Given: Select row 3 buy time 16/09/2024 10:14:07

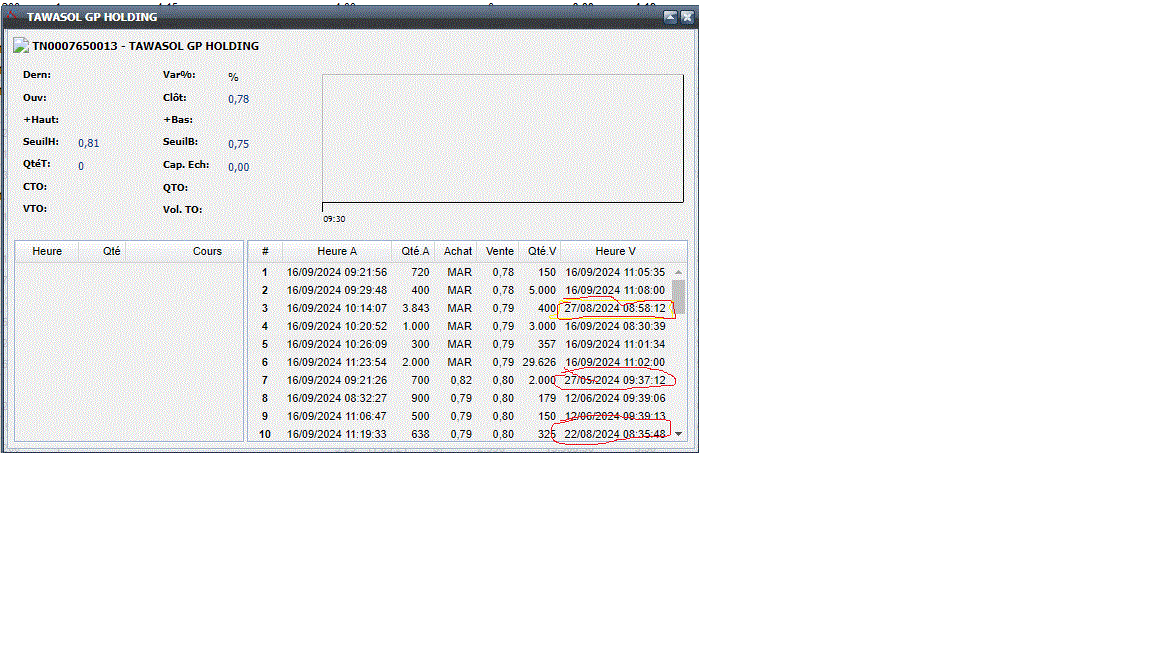Looking at the screenshot, I should (x=336, y=308).
